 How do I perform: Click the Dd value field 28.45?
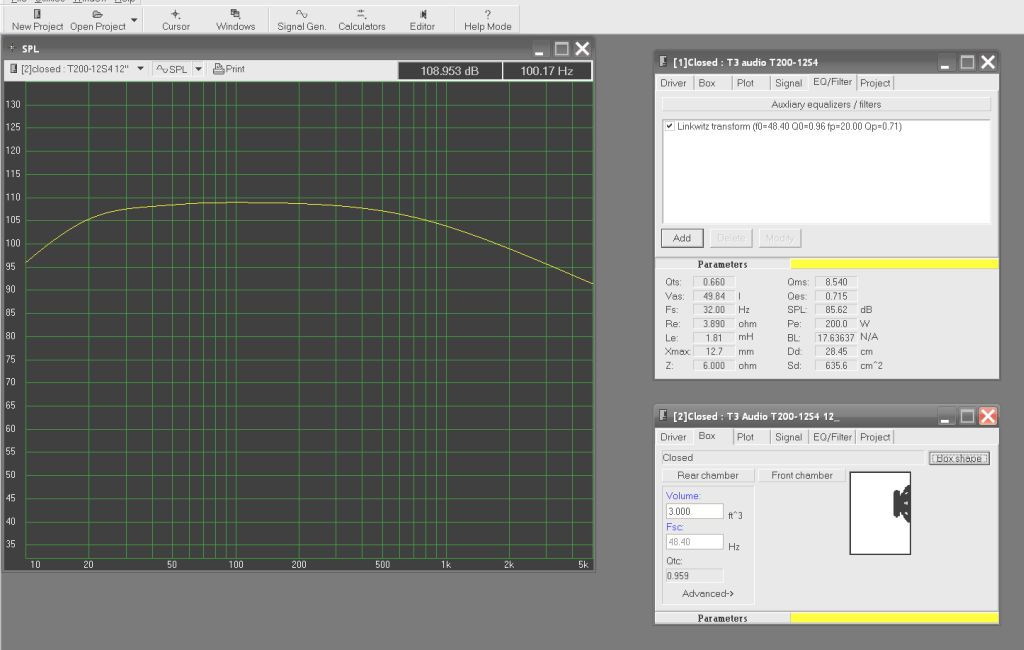835,351
